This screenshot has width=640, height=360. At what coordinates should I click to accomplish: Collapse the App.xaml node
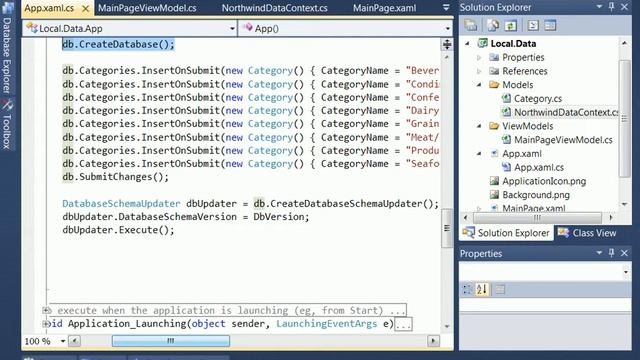480,153
